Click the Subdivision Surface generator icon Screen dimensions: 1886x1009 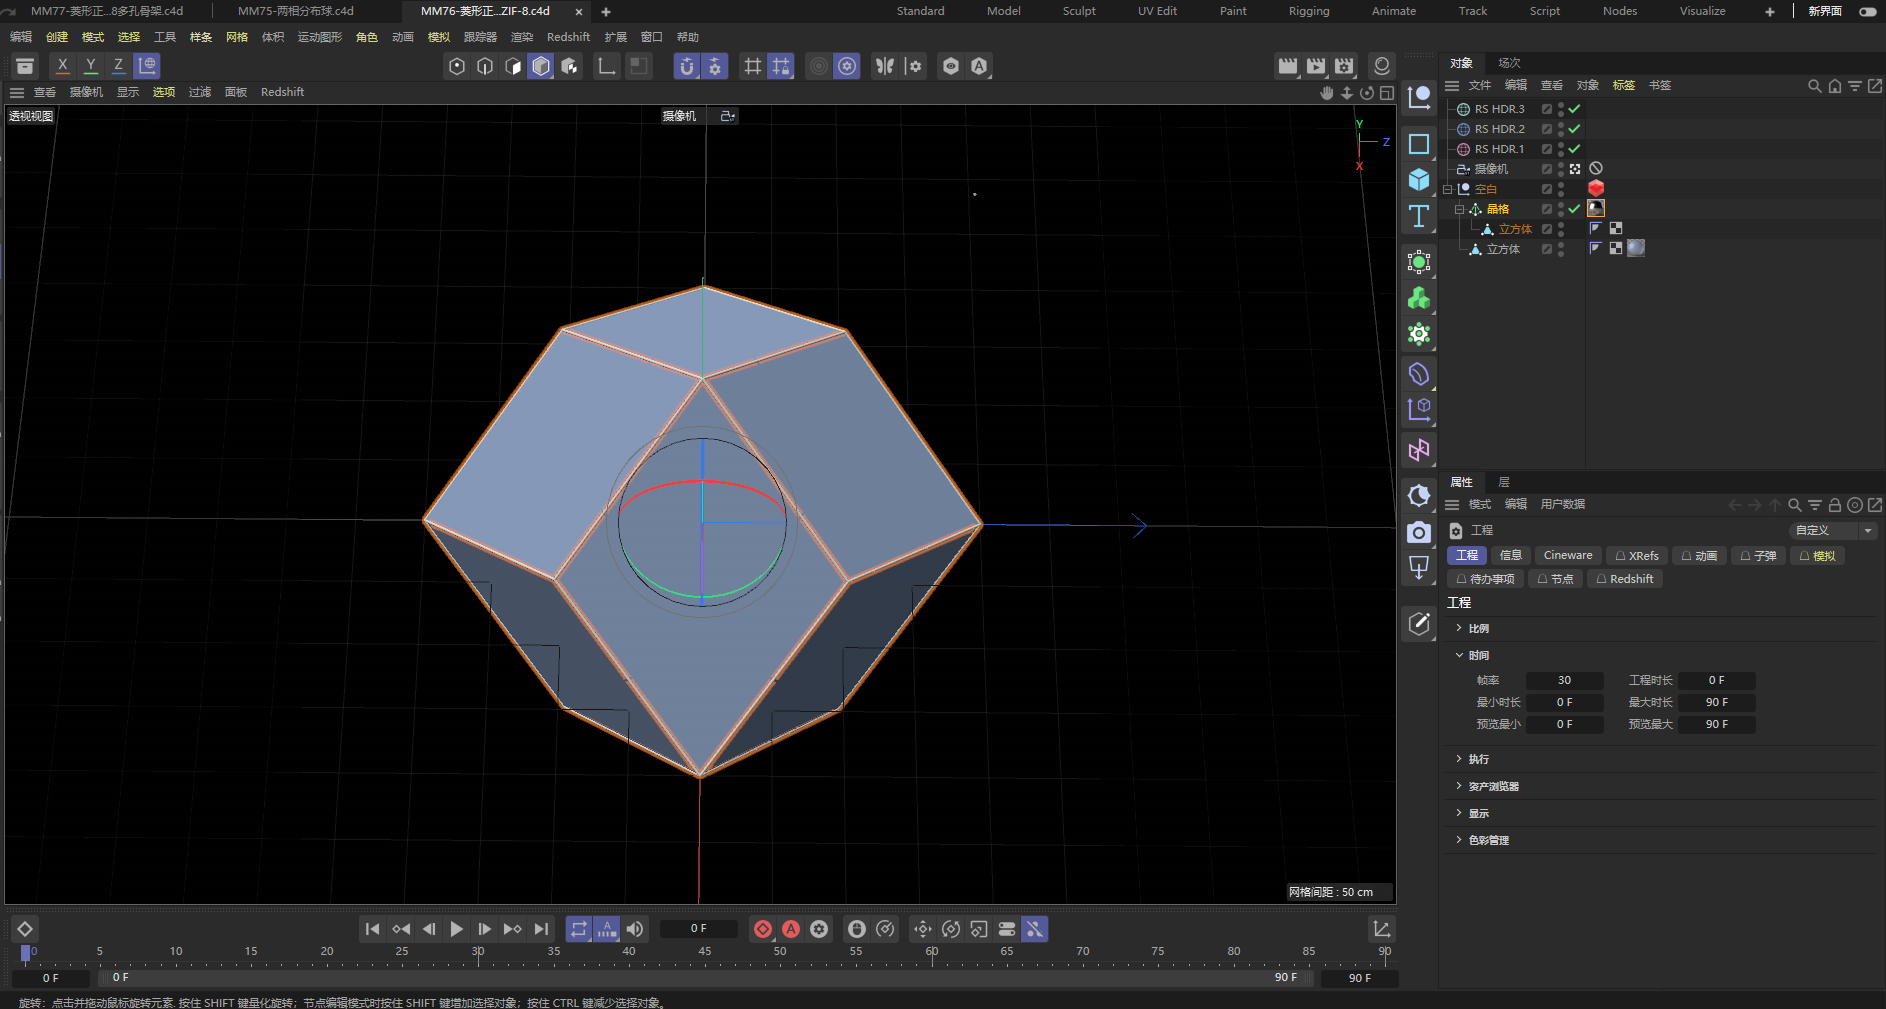click(x=1419, y=263)
